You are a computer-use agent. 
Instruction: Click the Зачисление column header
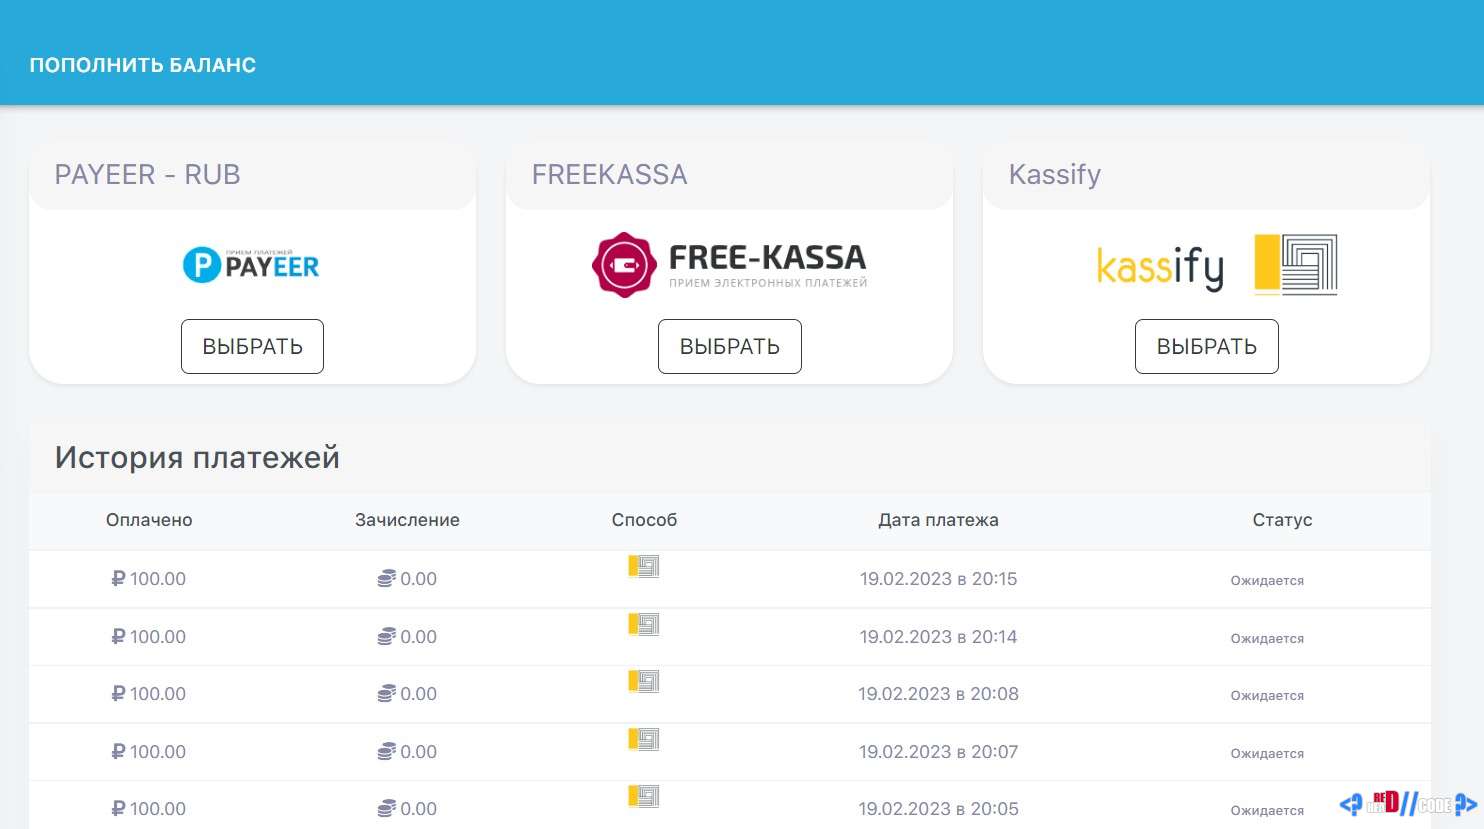[x=407, y=520]
